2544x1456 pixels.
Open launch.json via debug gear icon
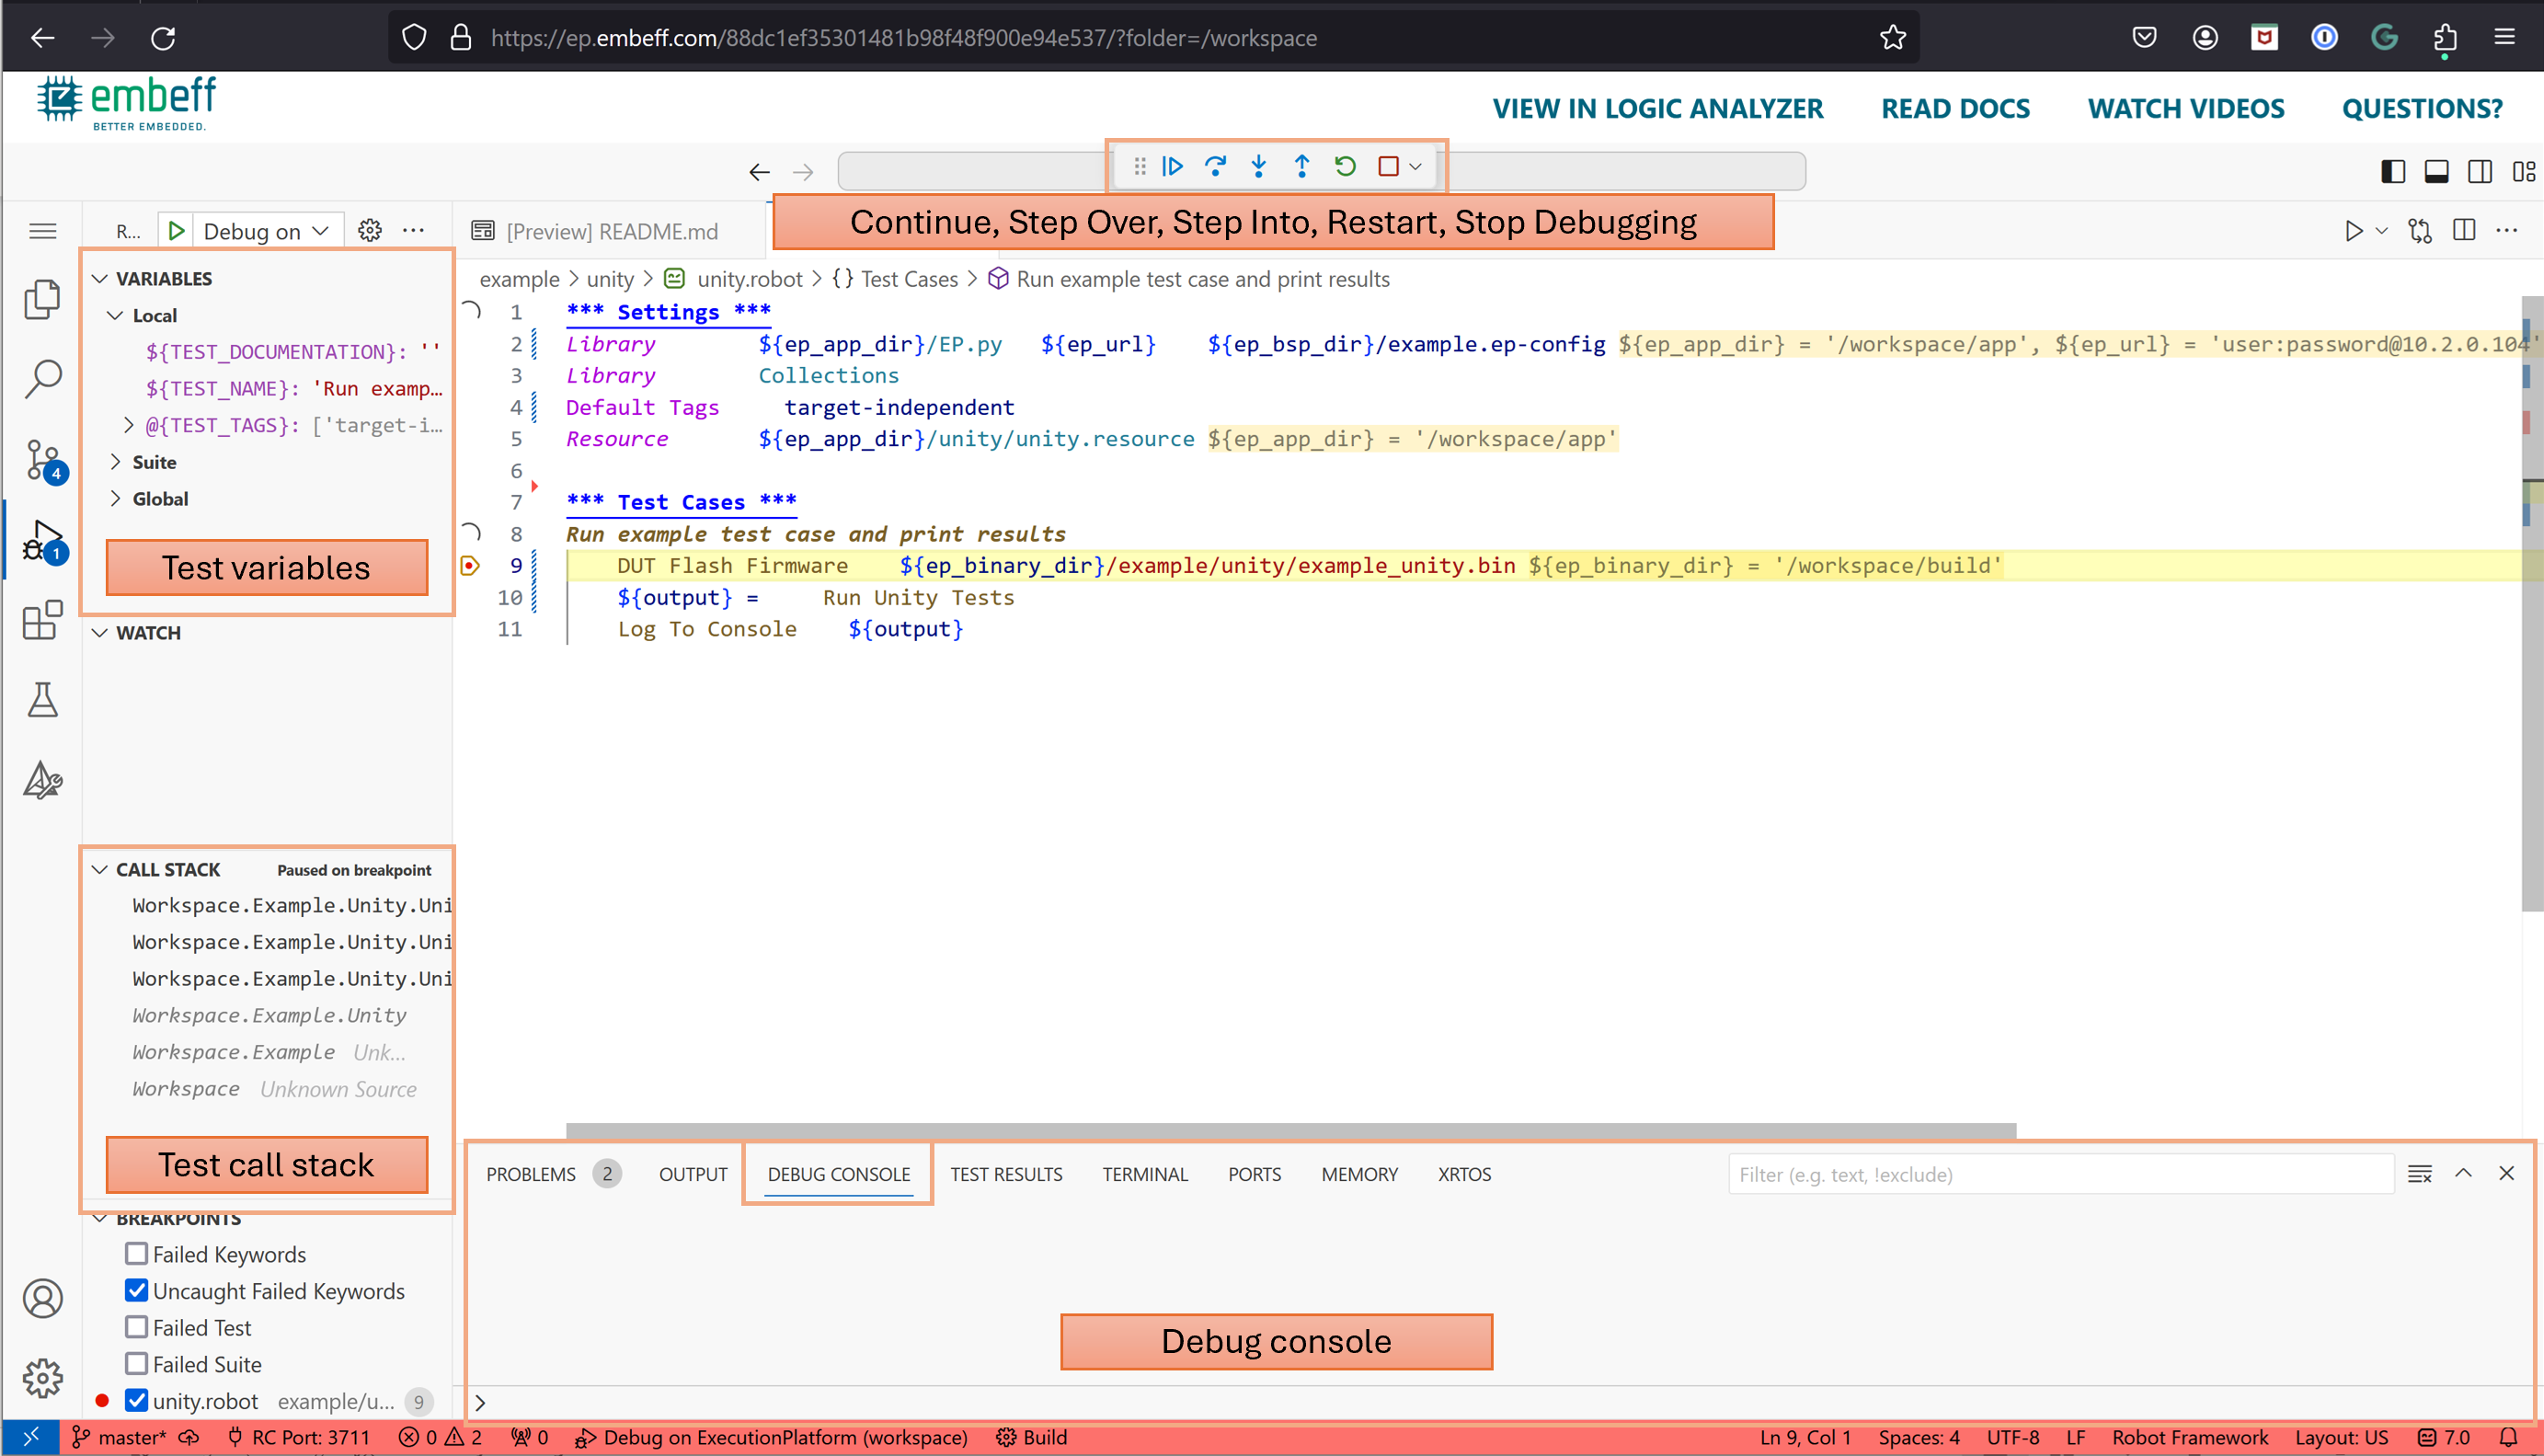pos(370,231)
